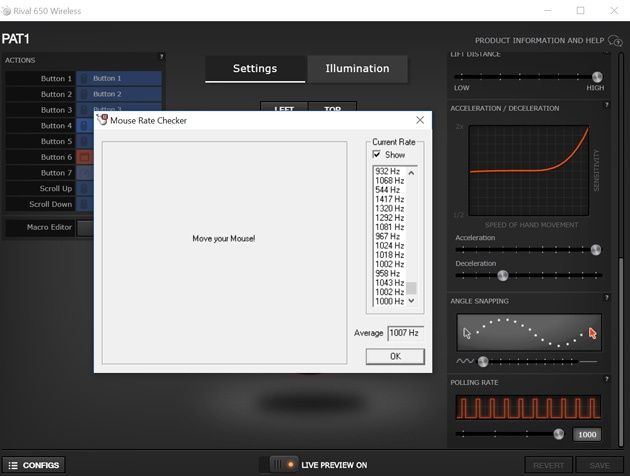Click the Scroll Down label row
Image resolution: width=630 pixels, height=476 pixels.
point(40,204)
